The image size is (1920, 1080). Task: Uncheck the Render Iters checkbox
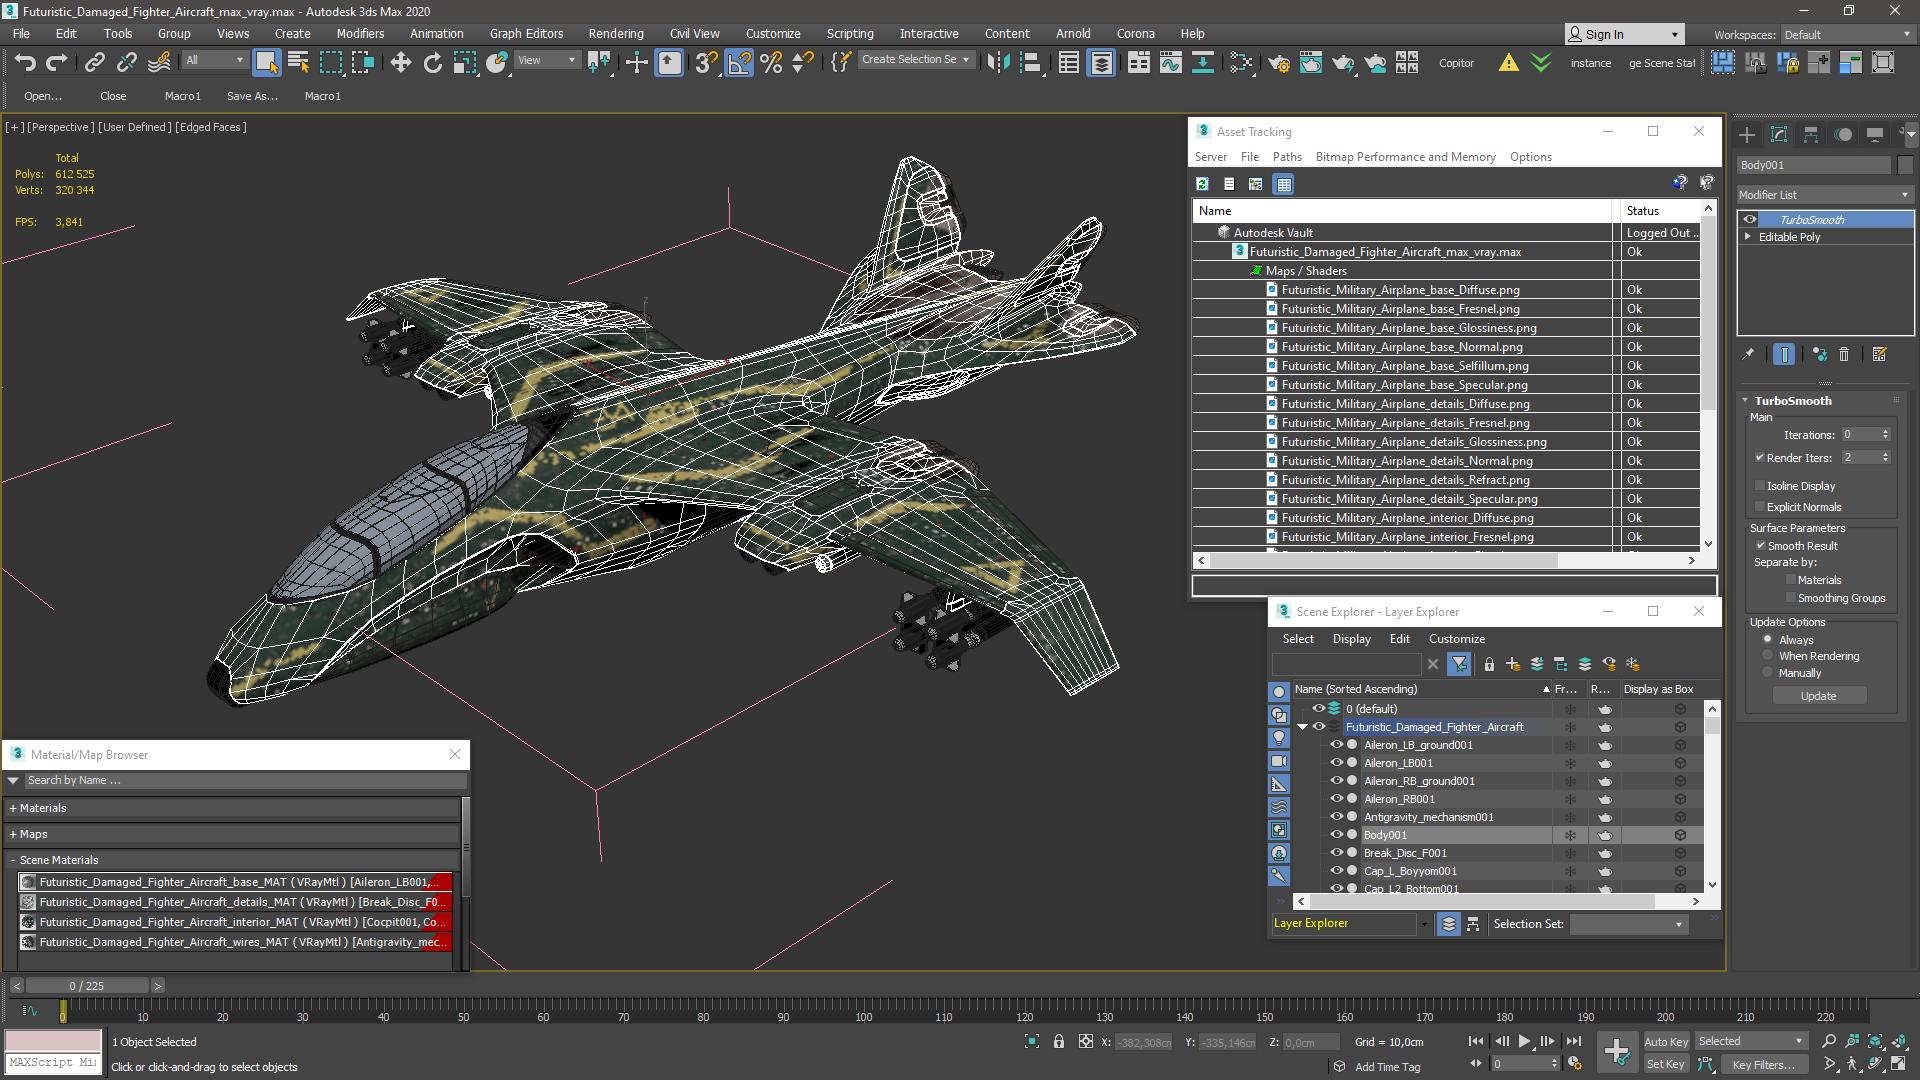pyautogui.click(x=1759, y=458)
